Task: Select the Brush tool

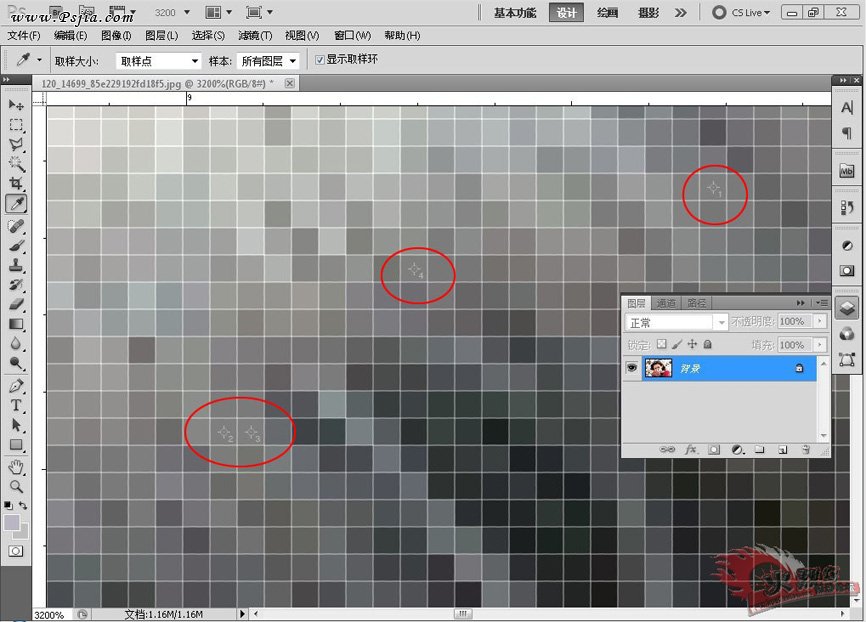Action: (16, 245)
